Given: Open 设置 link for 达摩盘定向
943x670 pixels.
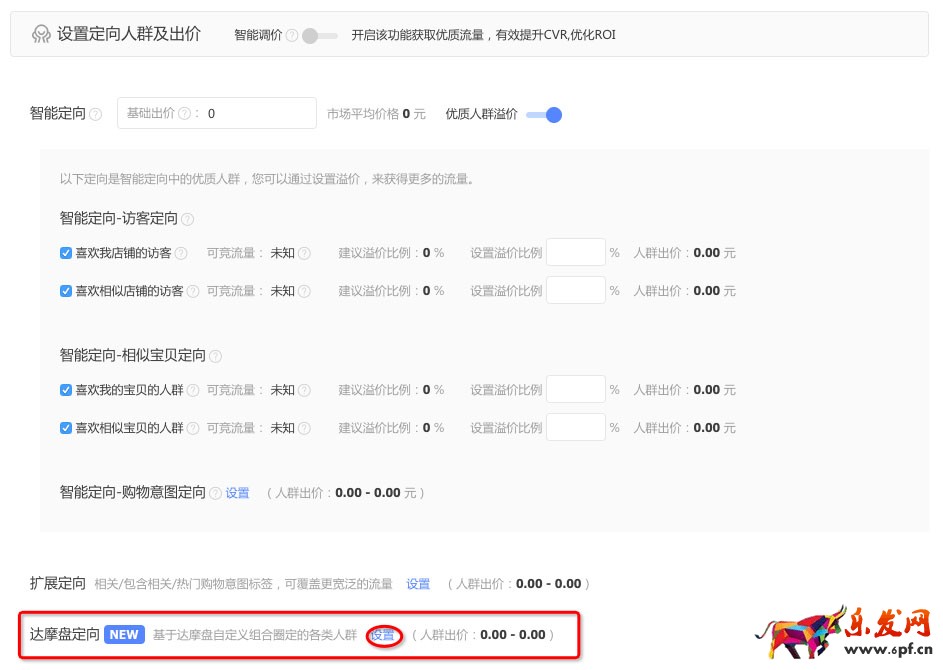Looking at the screenshot, I should tap(382, 635).
